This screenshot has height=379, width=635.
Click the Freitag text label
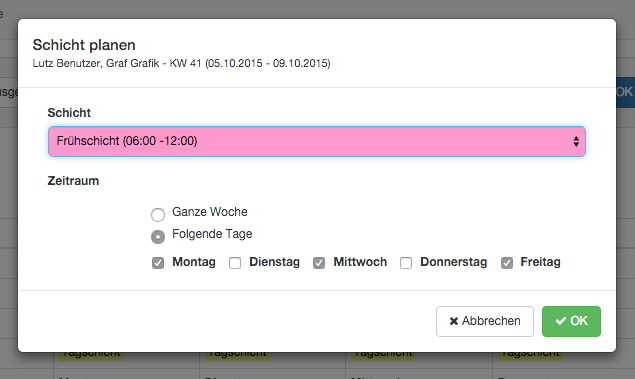(541, 262)
